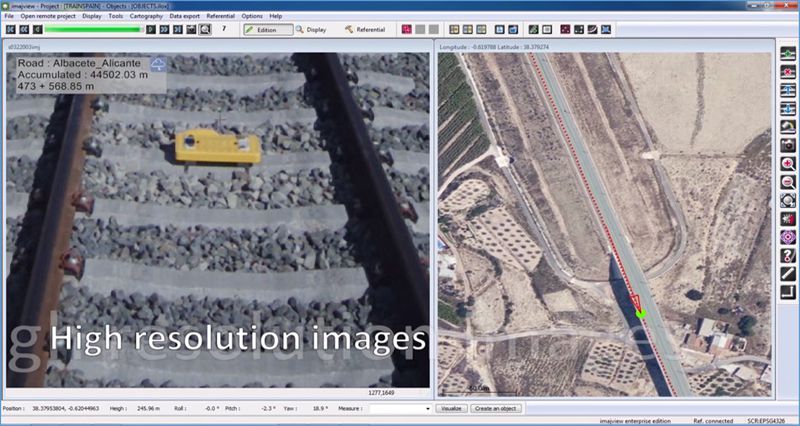The height and width of the screenshot is (426, 800).
Task: Click the green sequence progress bar
Action: [x=94, y=30]
